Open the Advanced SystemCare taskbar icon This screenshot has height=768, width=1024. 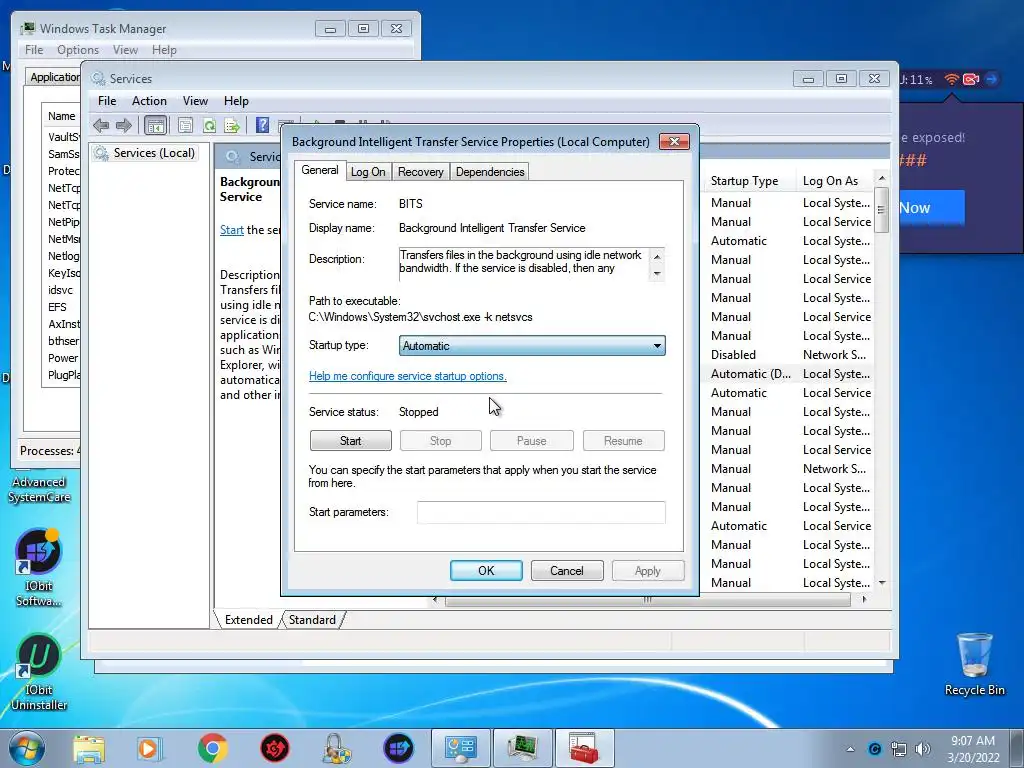(398, 748)
